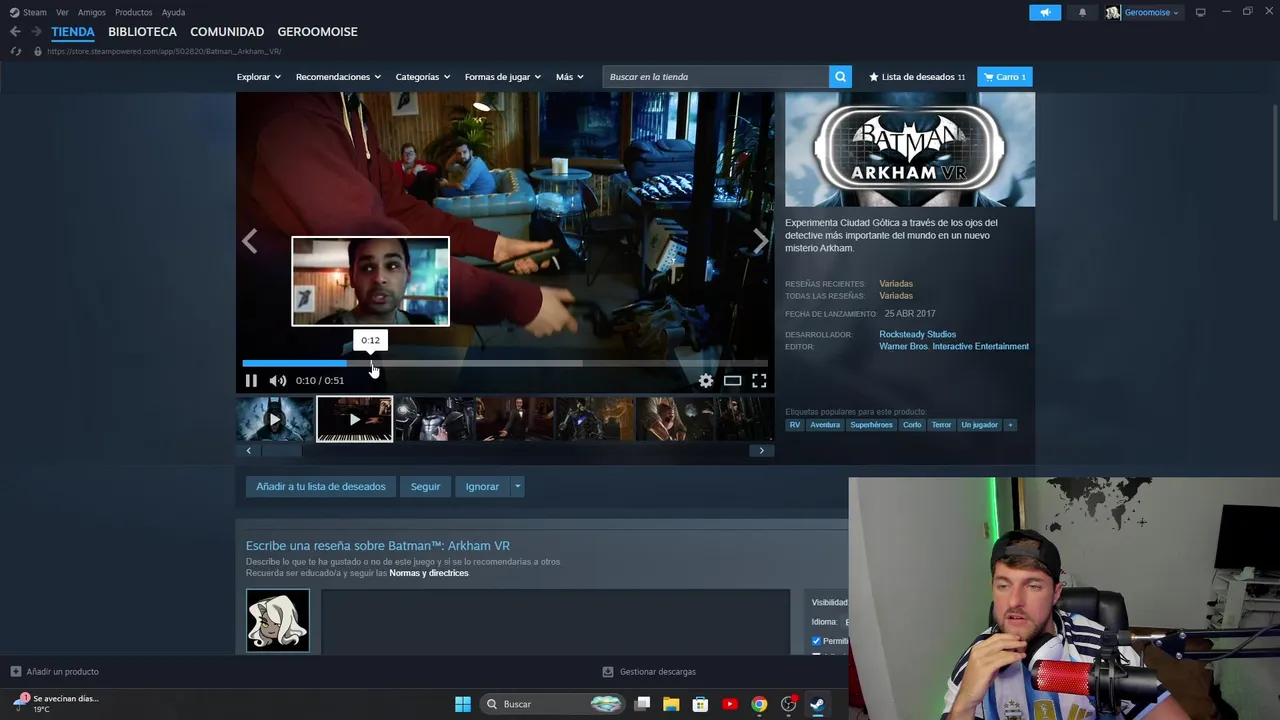Switch to the BIBLIOTECA tab
1280x720 pixels.
pyautogui.click(x=142, y=32)
